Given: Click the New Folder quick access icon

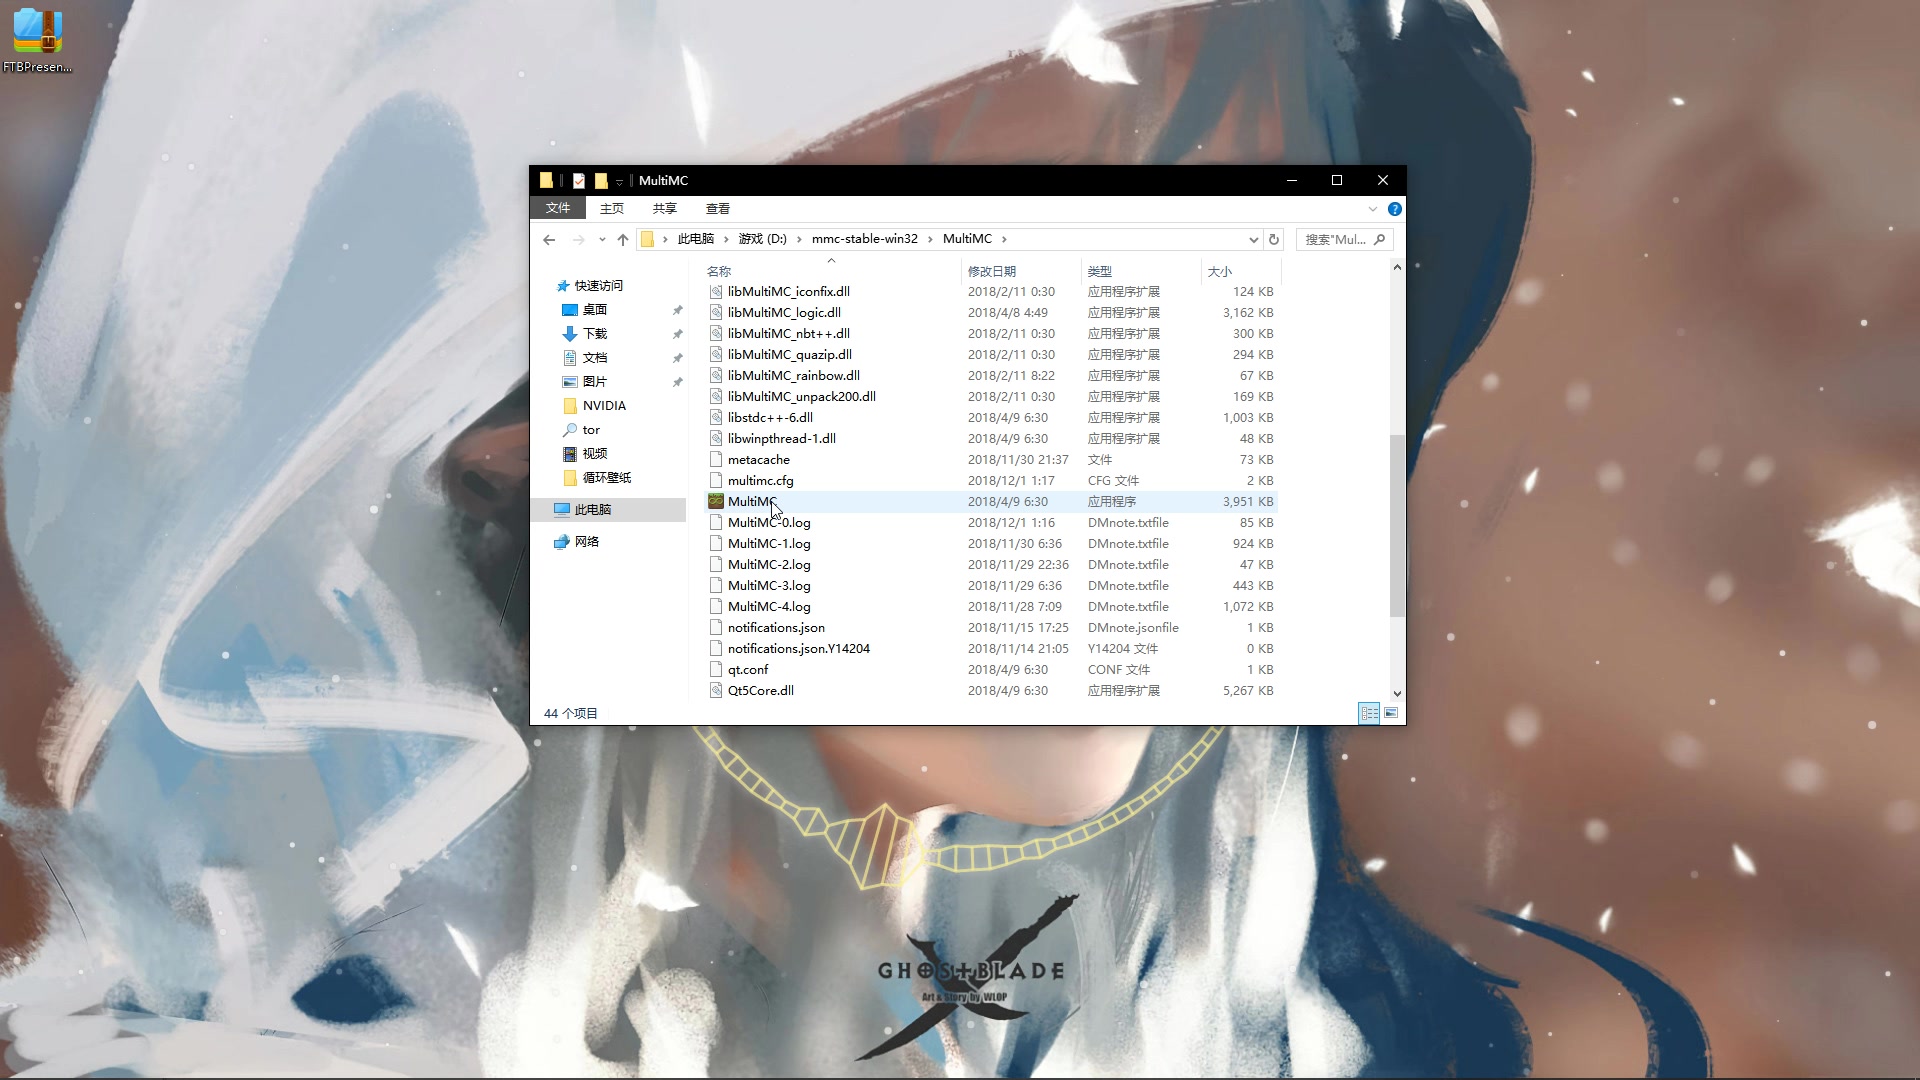Looking at the screenshot, I should click(x=601, y=181).
